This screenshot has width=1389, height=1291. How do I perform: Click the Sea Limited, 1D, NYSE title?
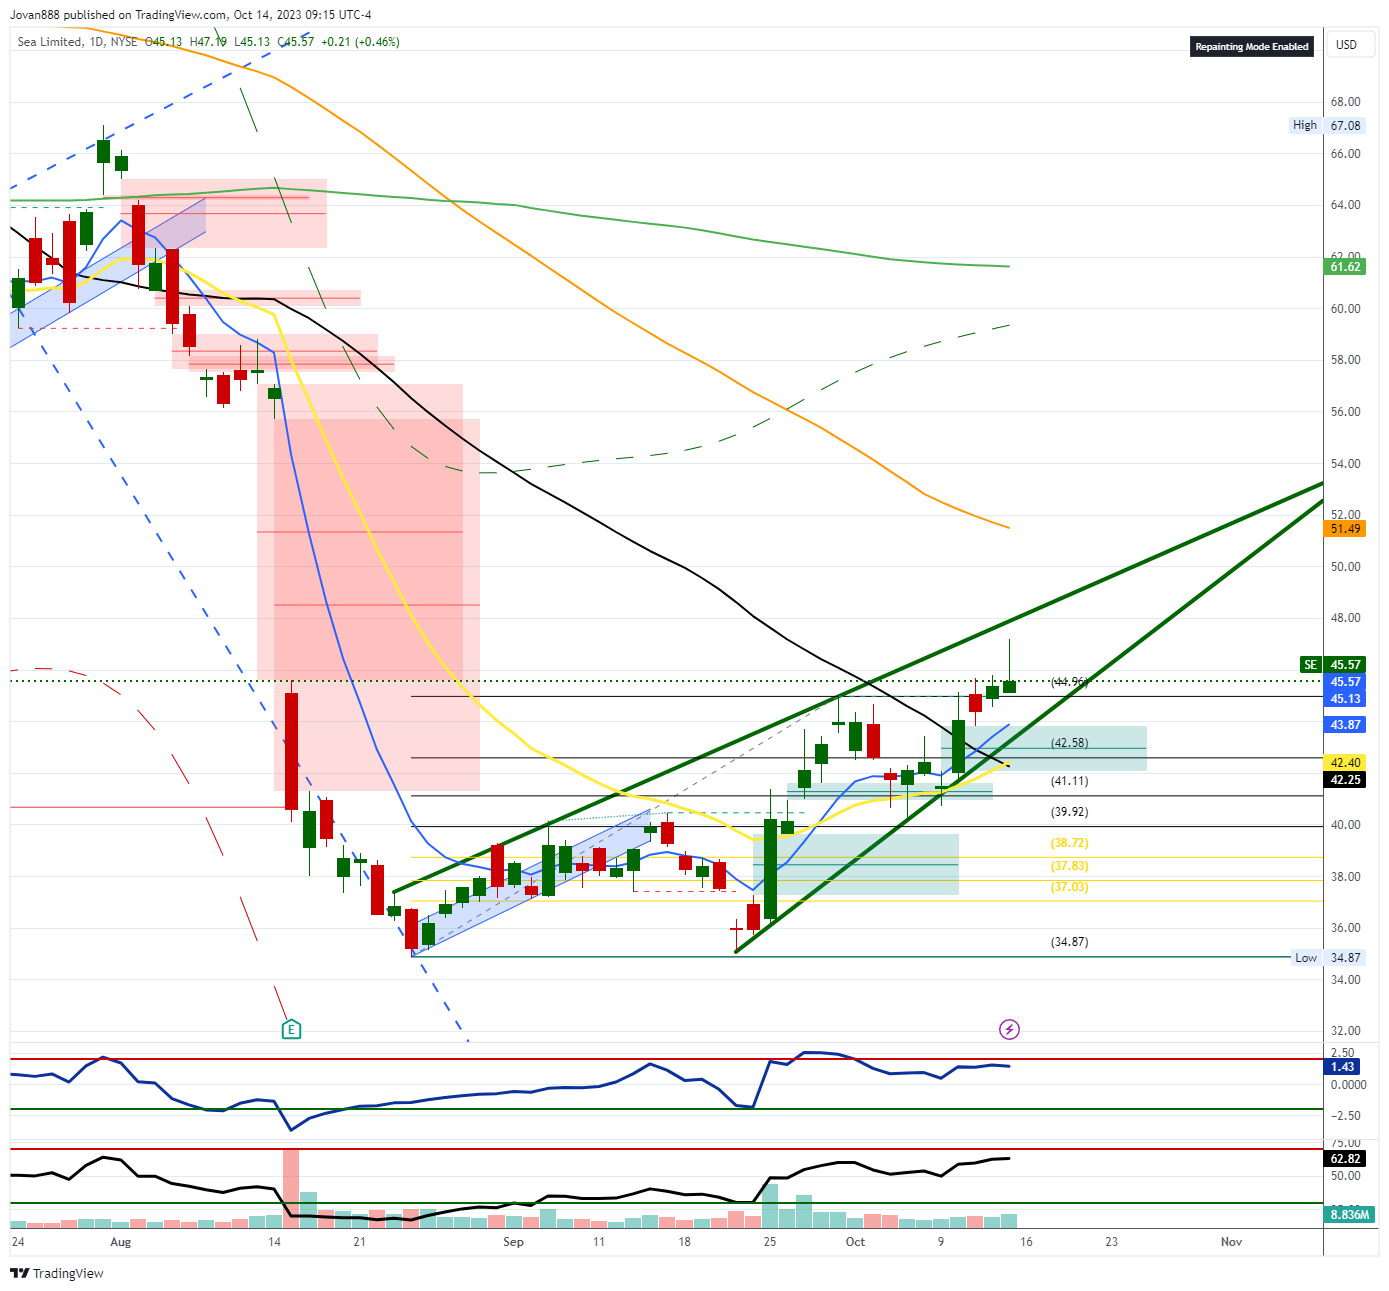click(77, 42)
